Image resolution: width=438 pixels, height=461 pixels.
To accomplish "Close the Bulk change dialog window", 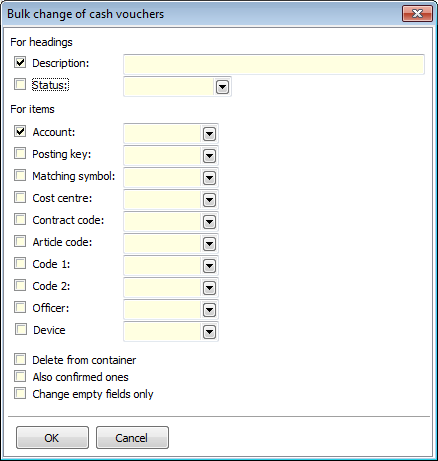I will point(417,14).
